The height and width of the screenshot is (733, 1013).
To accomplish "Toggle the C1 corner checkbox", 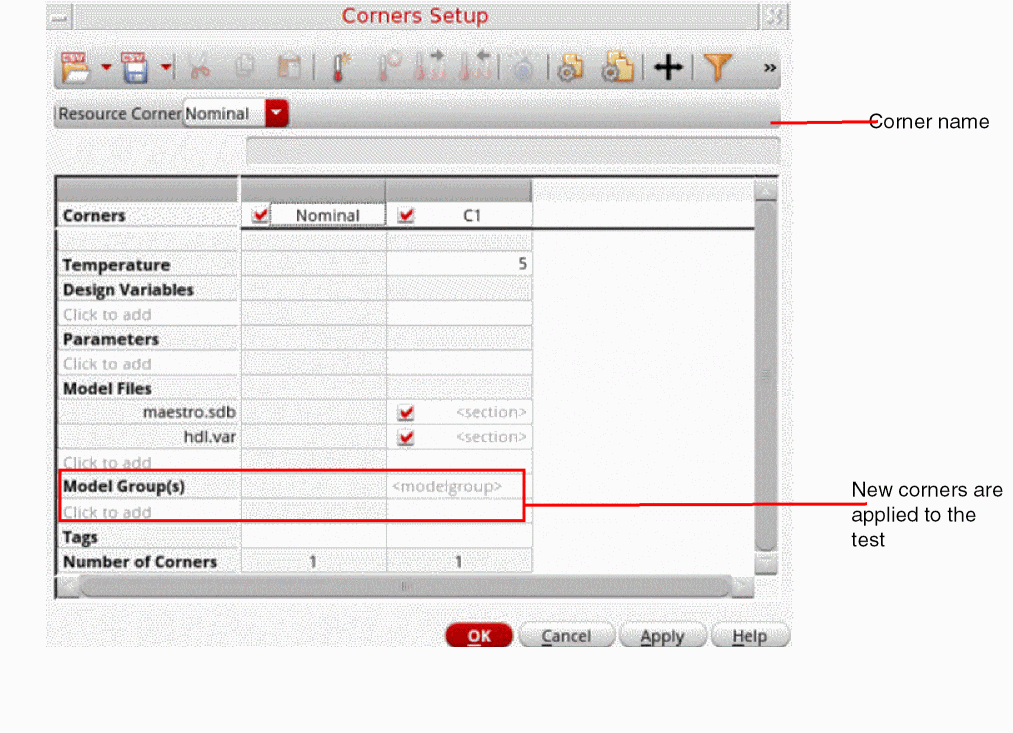I will click(406, 214).
